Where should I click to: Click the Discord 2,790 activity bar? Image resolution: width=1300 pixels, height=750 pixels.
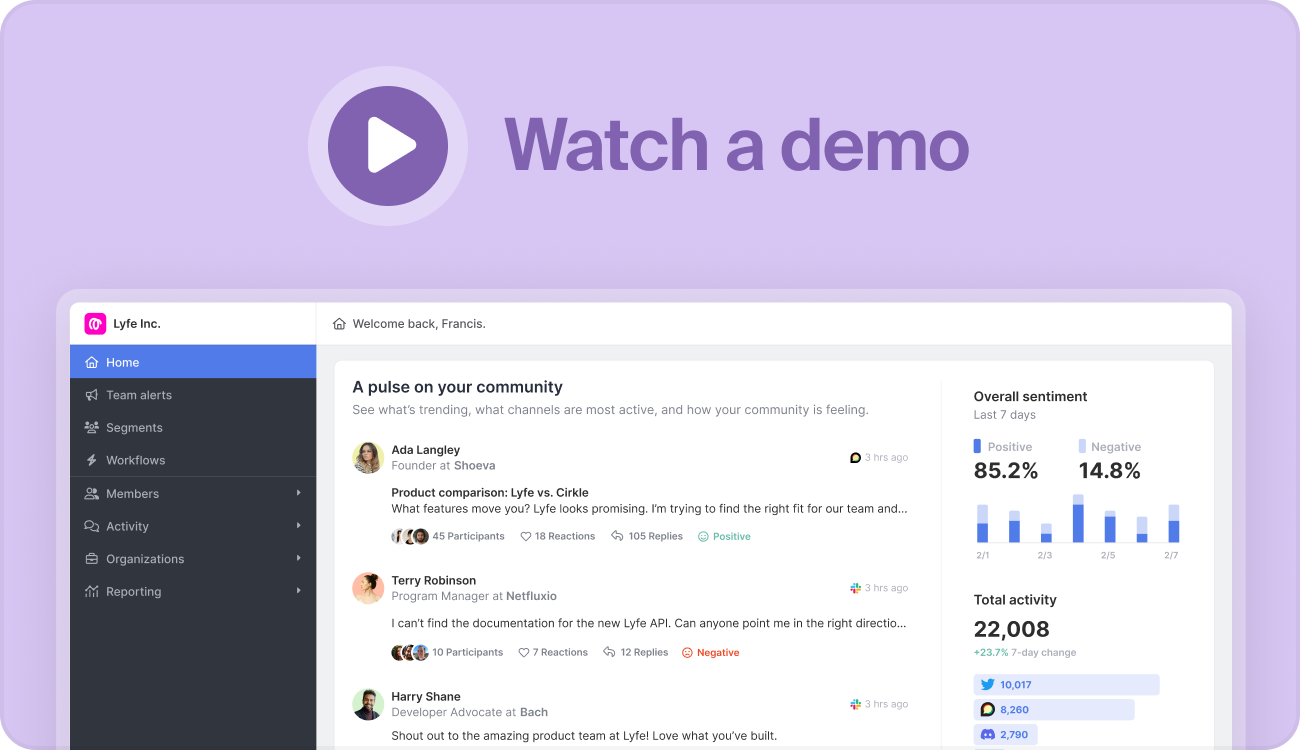click(x=1006, y=734)
